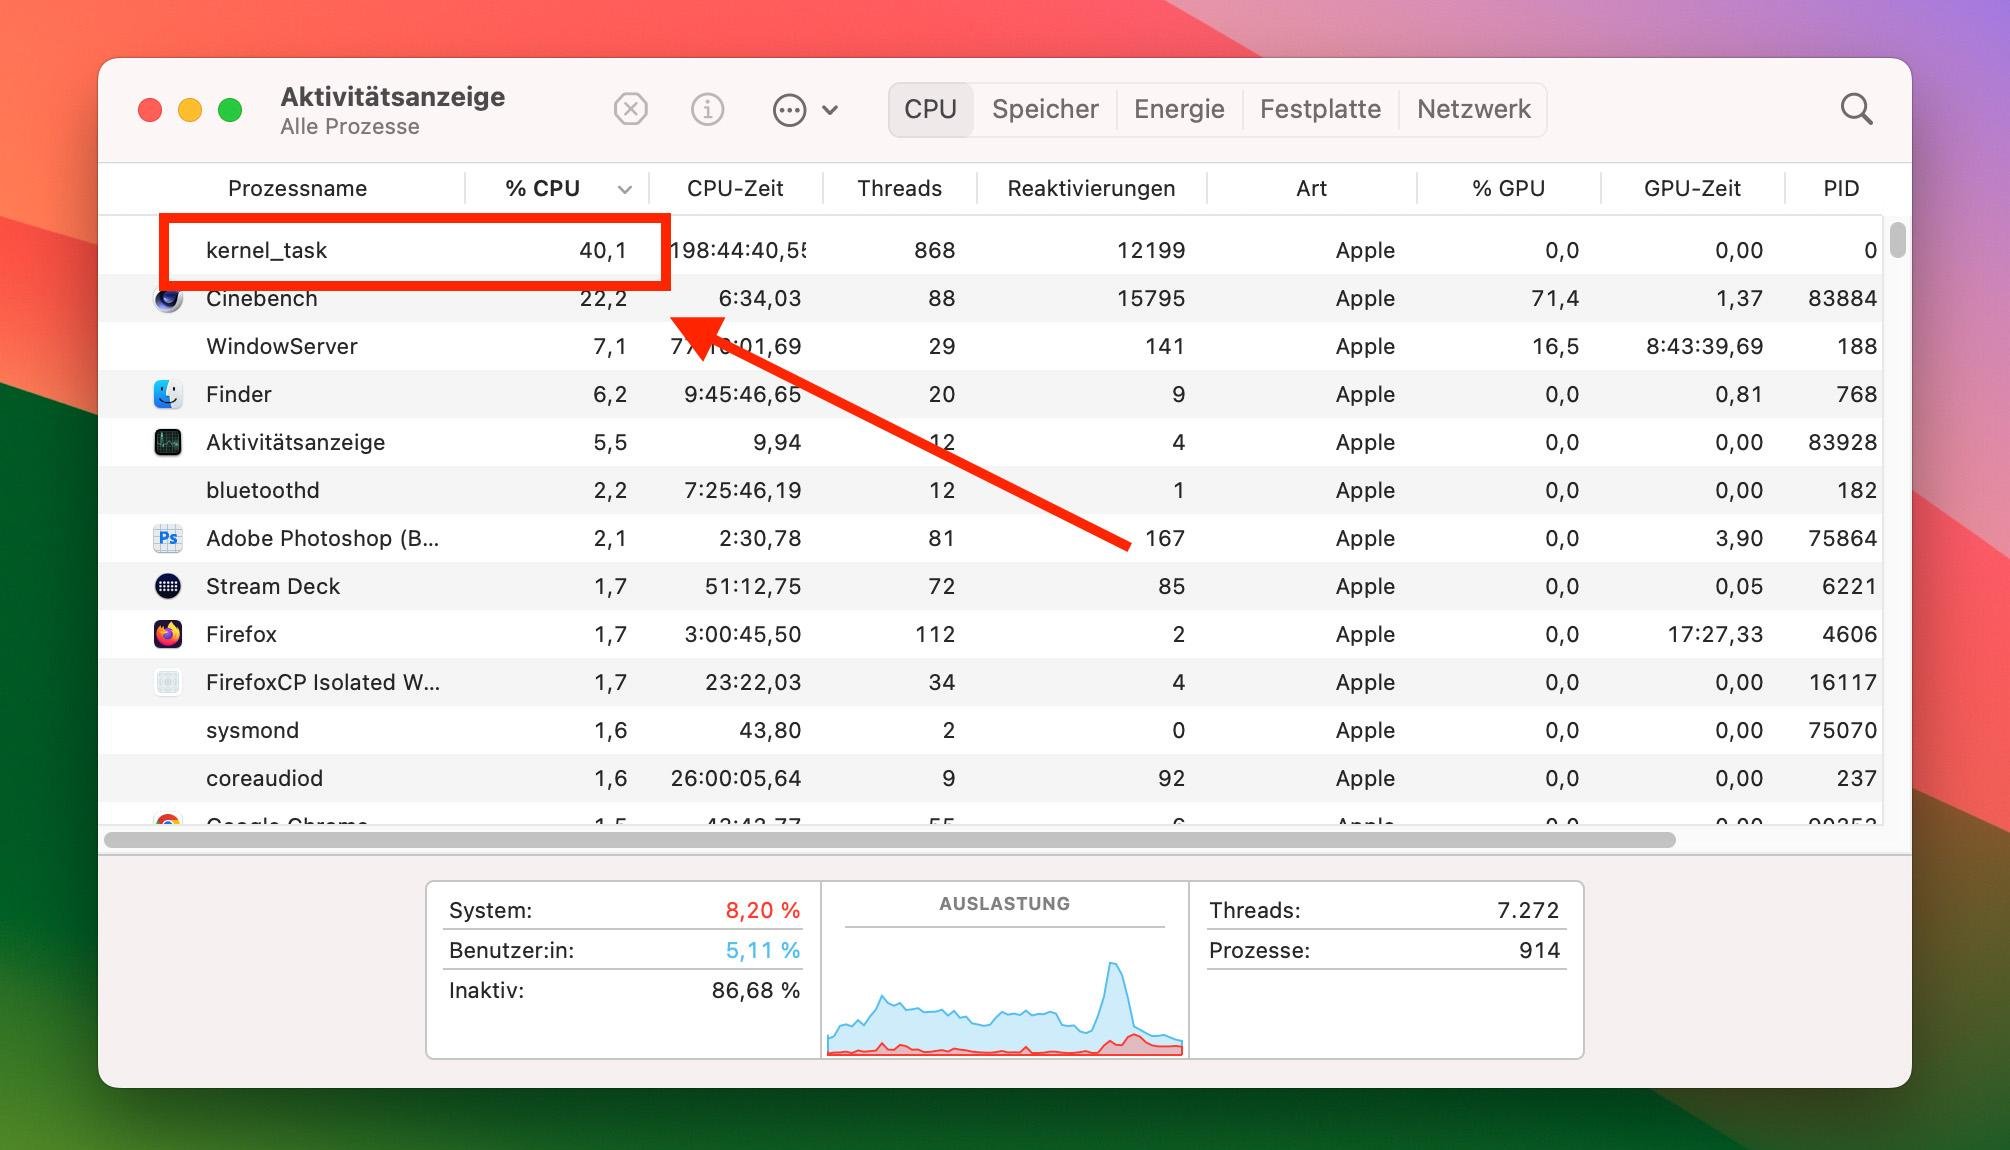Switch to the Speicher tab

click(x=1045, y=109)
